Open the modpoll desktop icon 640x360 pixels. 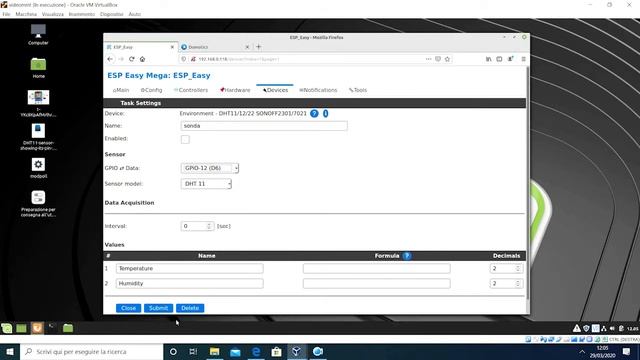38,168
